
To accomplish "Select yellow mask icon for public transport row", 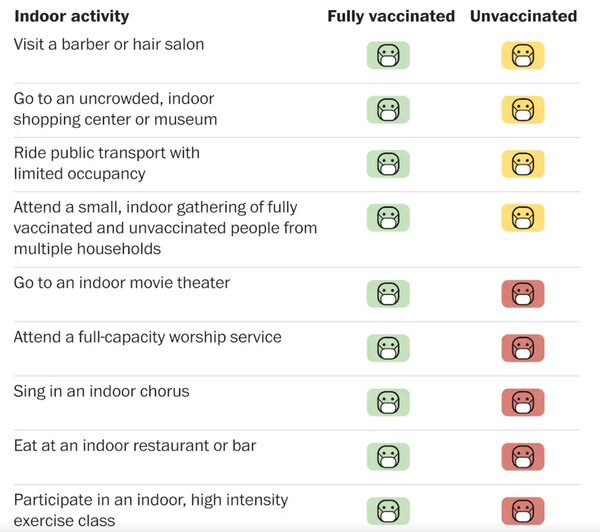I will coord(523,164).
